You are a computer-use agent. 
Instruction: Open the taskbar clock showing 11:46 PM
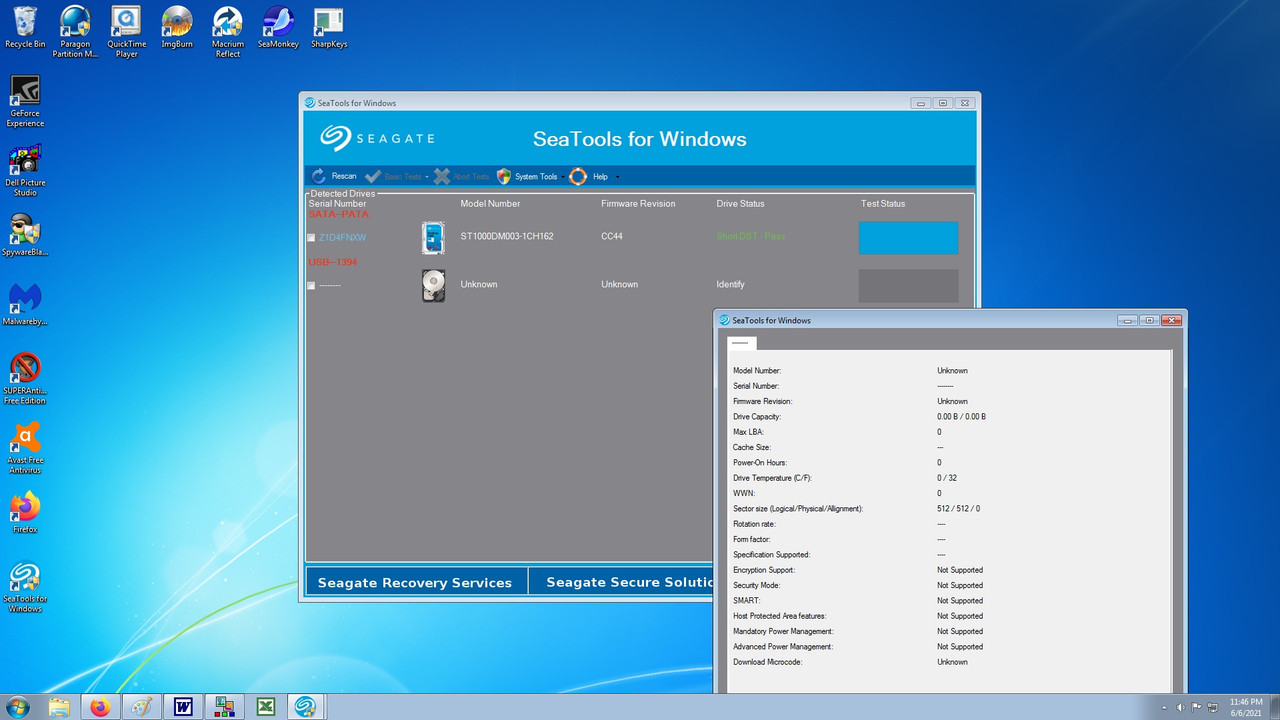(x=1245, y=707)
